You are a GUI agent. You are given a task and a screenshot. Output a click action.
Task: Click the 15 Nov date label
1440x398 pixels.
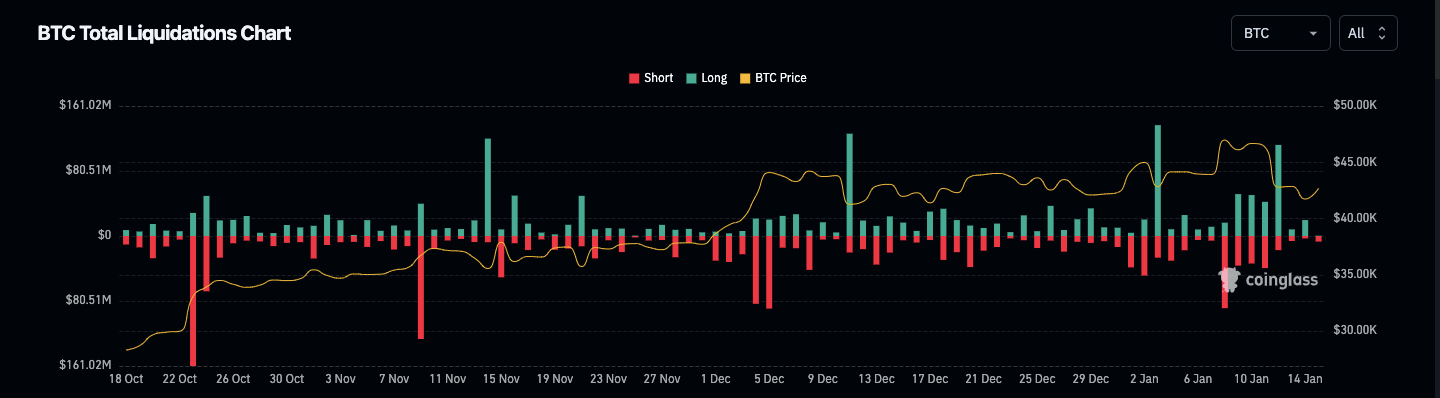pyautogui.click(x=501, y=379)
